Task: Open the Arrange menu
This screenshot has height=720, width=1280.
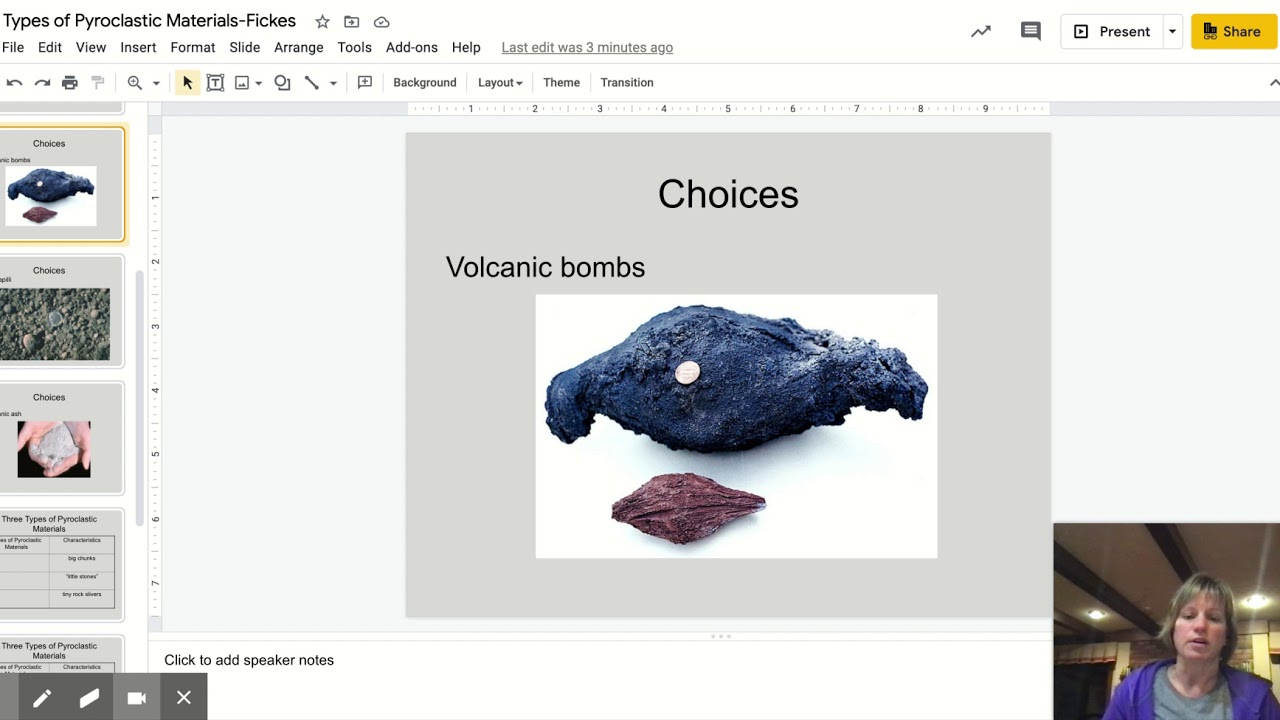Action: pyautogui.click(x=299, y=47)
